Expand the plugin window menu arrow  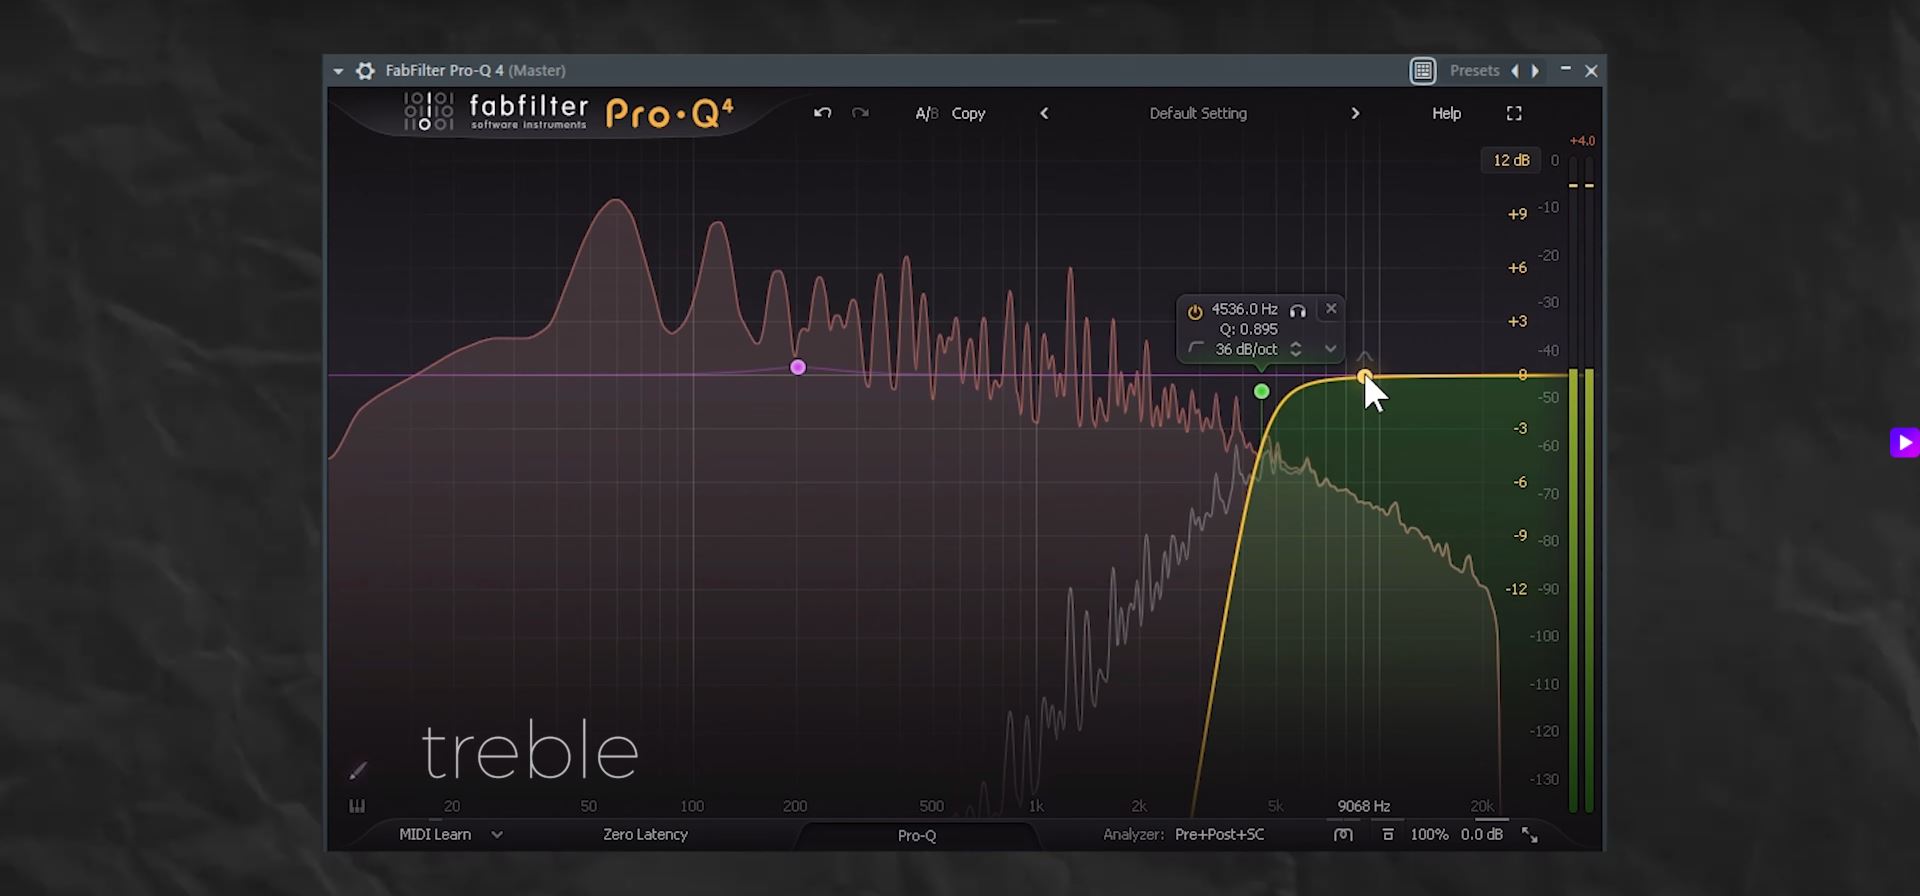[338, 71]
